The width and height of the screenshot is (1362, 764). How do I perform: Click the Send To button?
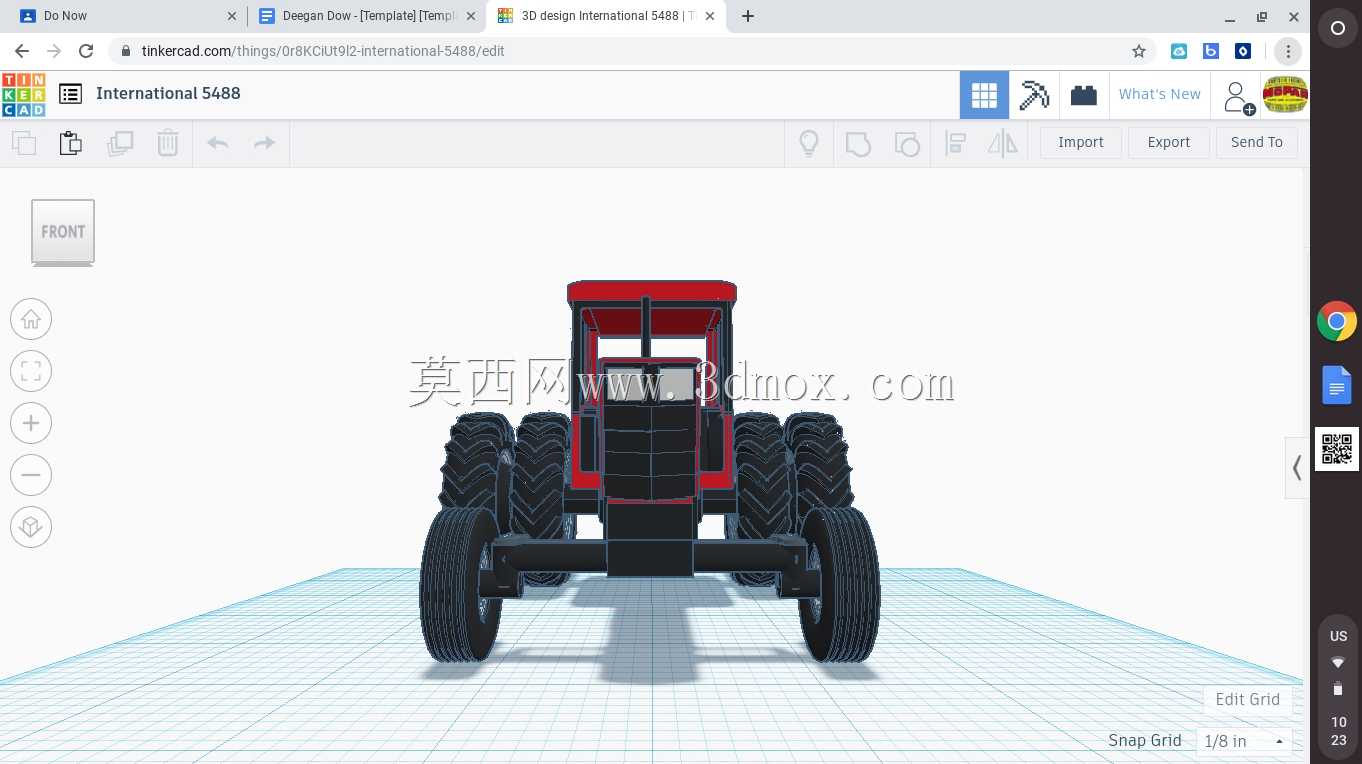pos(1257,142)
